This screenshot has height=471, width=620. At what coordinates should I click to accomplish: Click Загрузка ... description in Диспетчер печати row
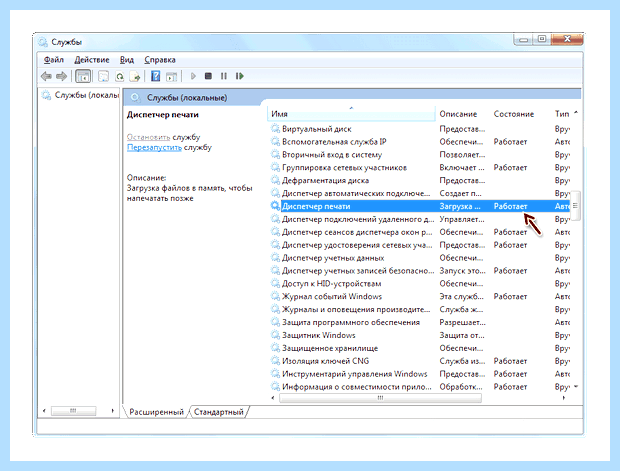pyautogui.click(x=460, y=206)
